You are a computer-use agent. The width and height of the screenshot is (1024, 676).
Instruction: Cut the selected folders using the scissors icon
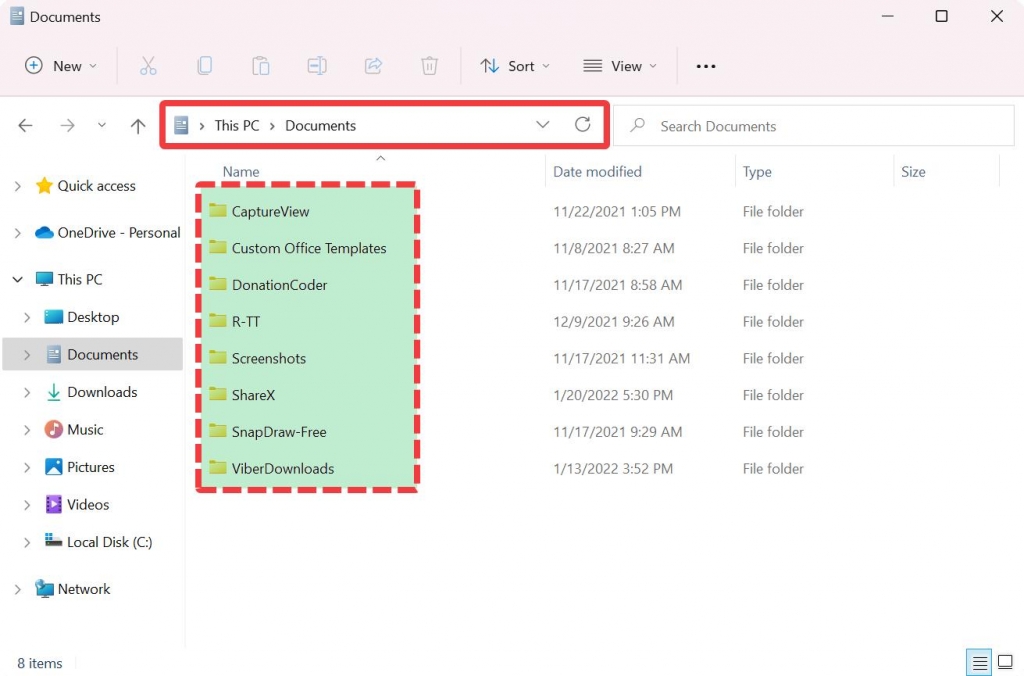click(x=149, y=66)
